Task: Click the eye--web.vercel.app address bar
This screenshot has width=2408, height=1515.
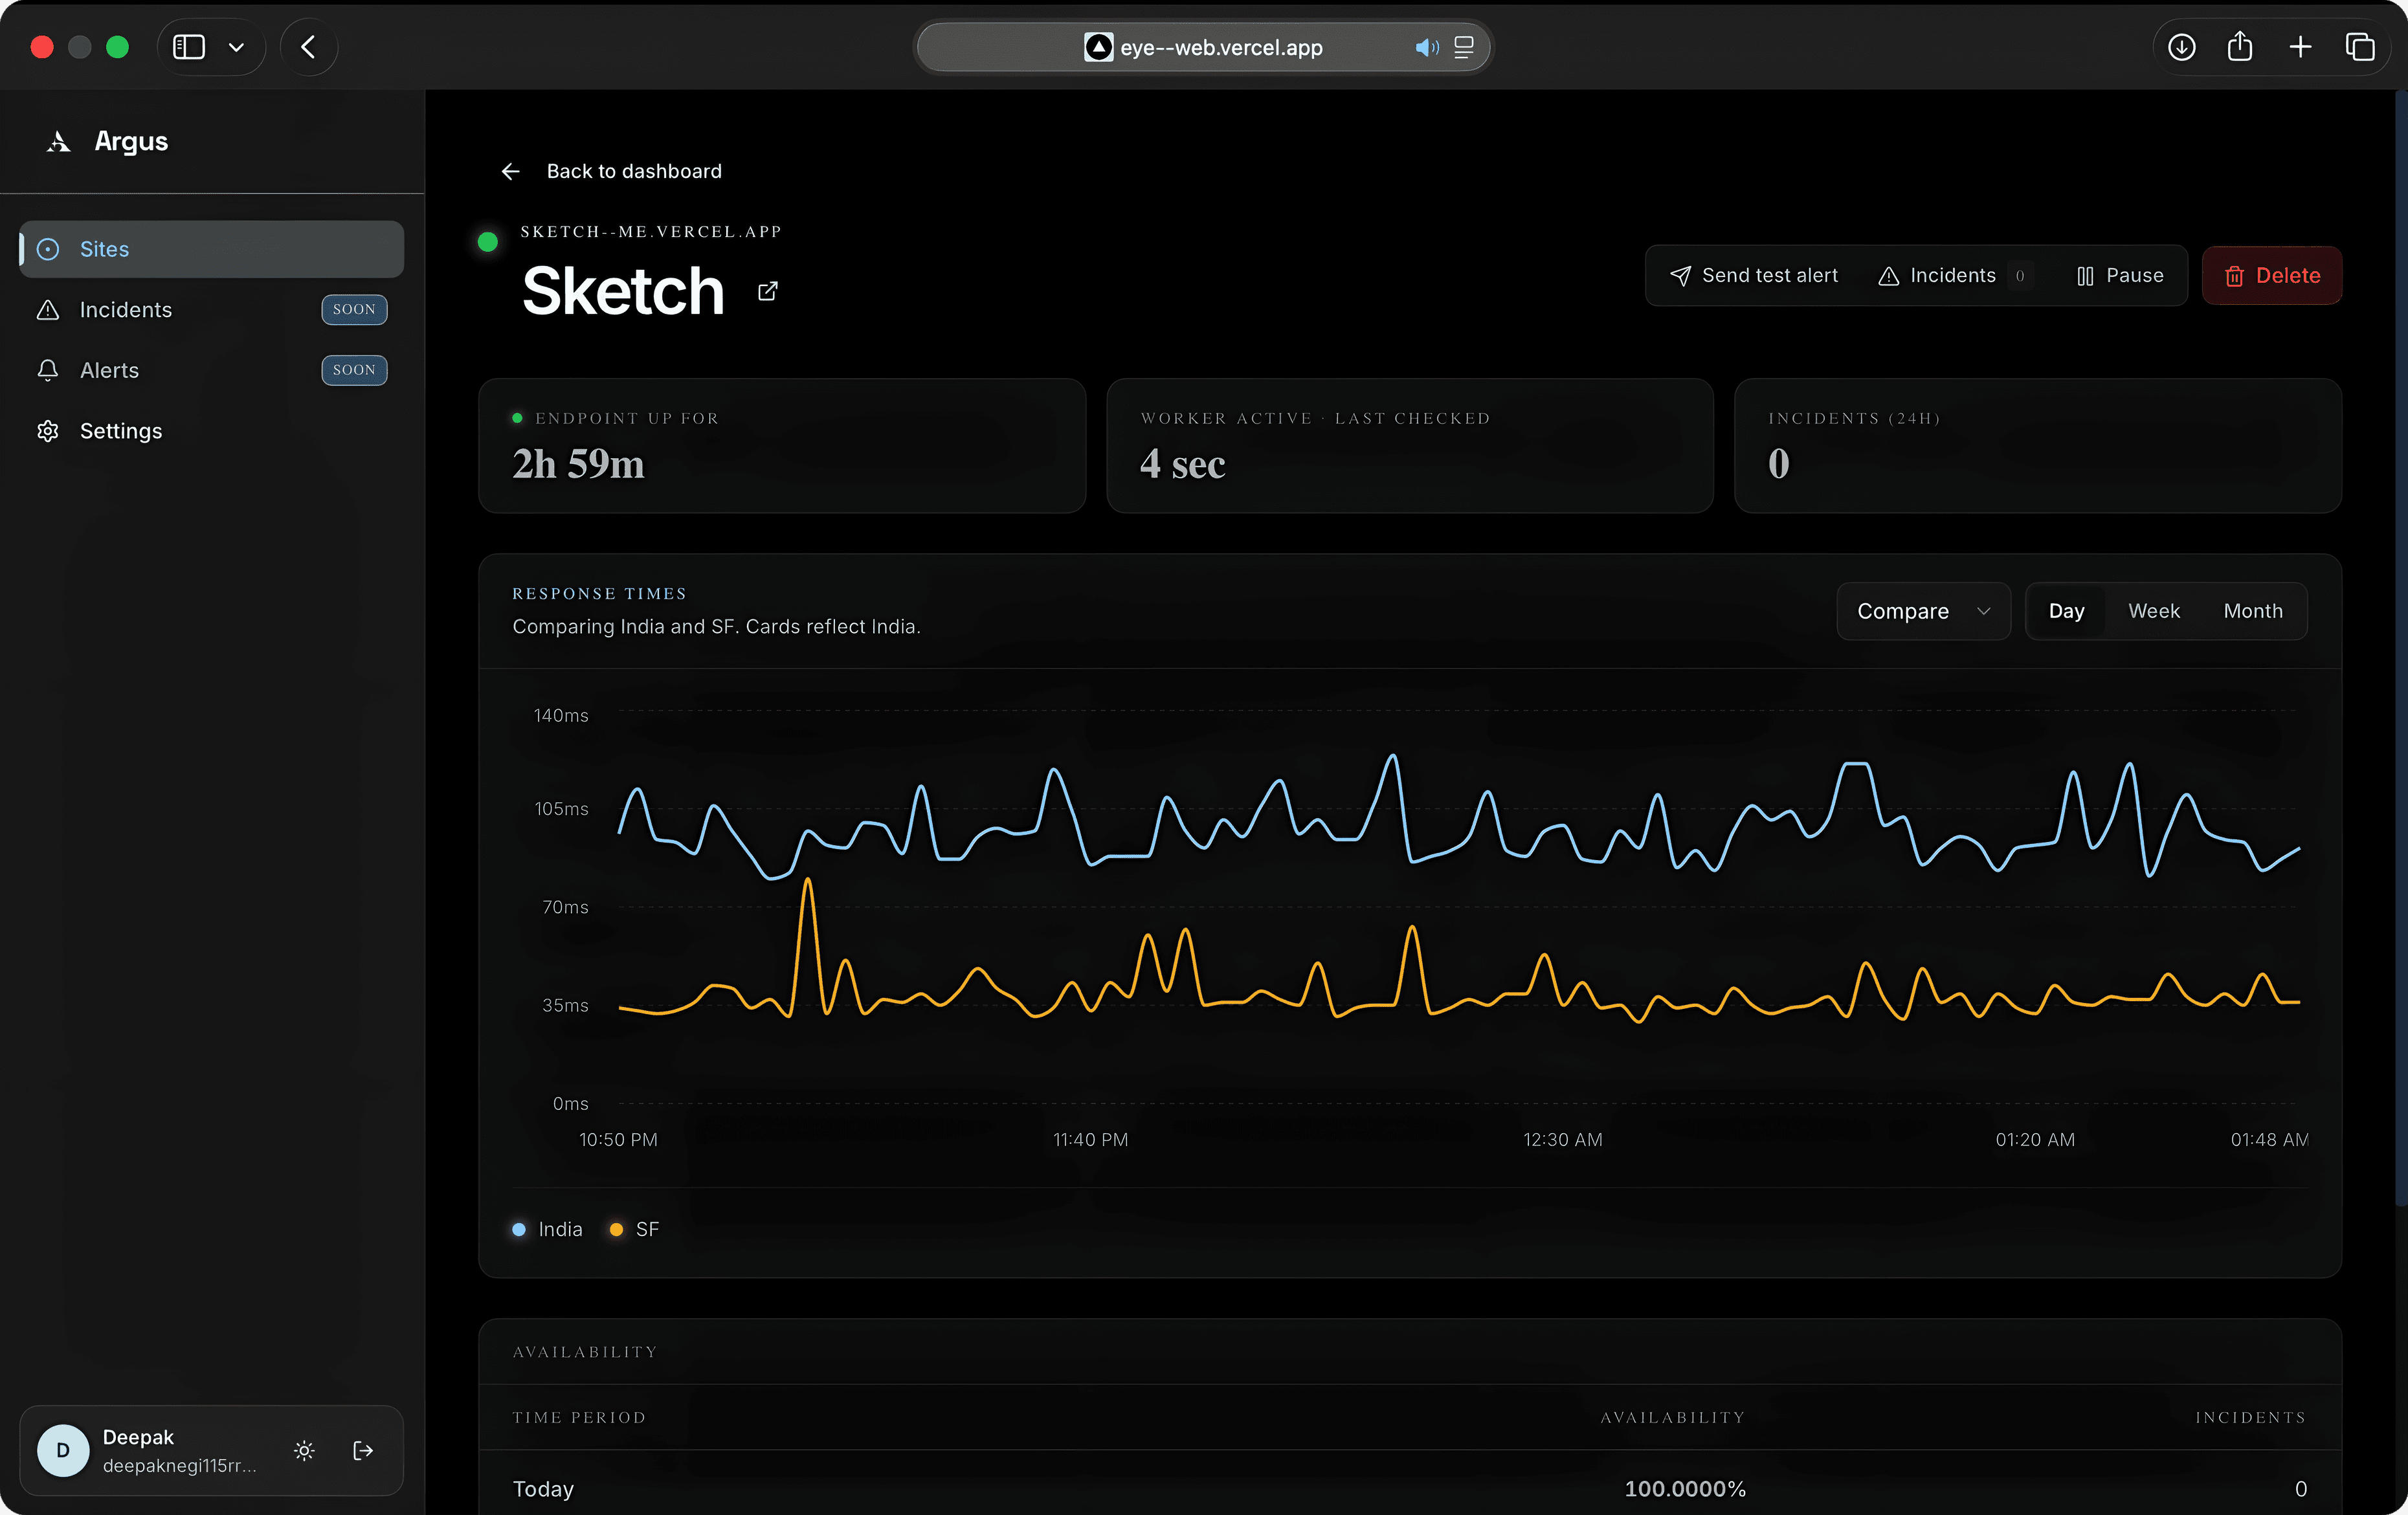Action: (x=1203, y=47)
